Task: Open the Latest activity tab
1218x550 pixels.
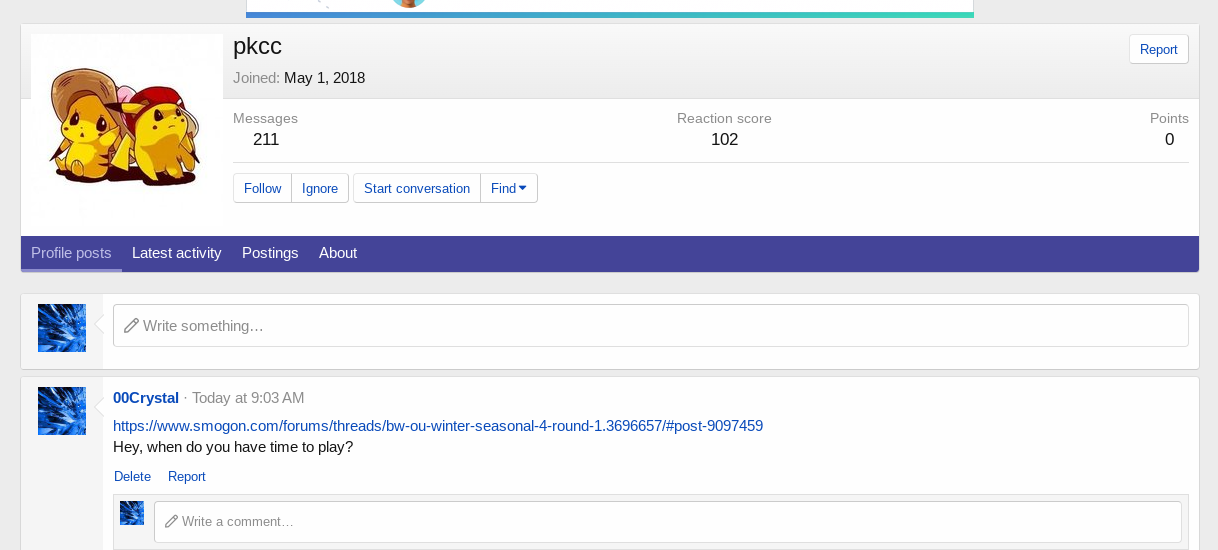Action: [x=176, y=253]
